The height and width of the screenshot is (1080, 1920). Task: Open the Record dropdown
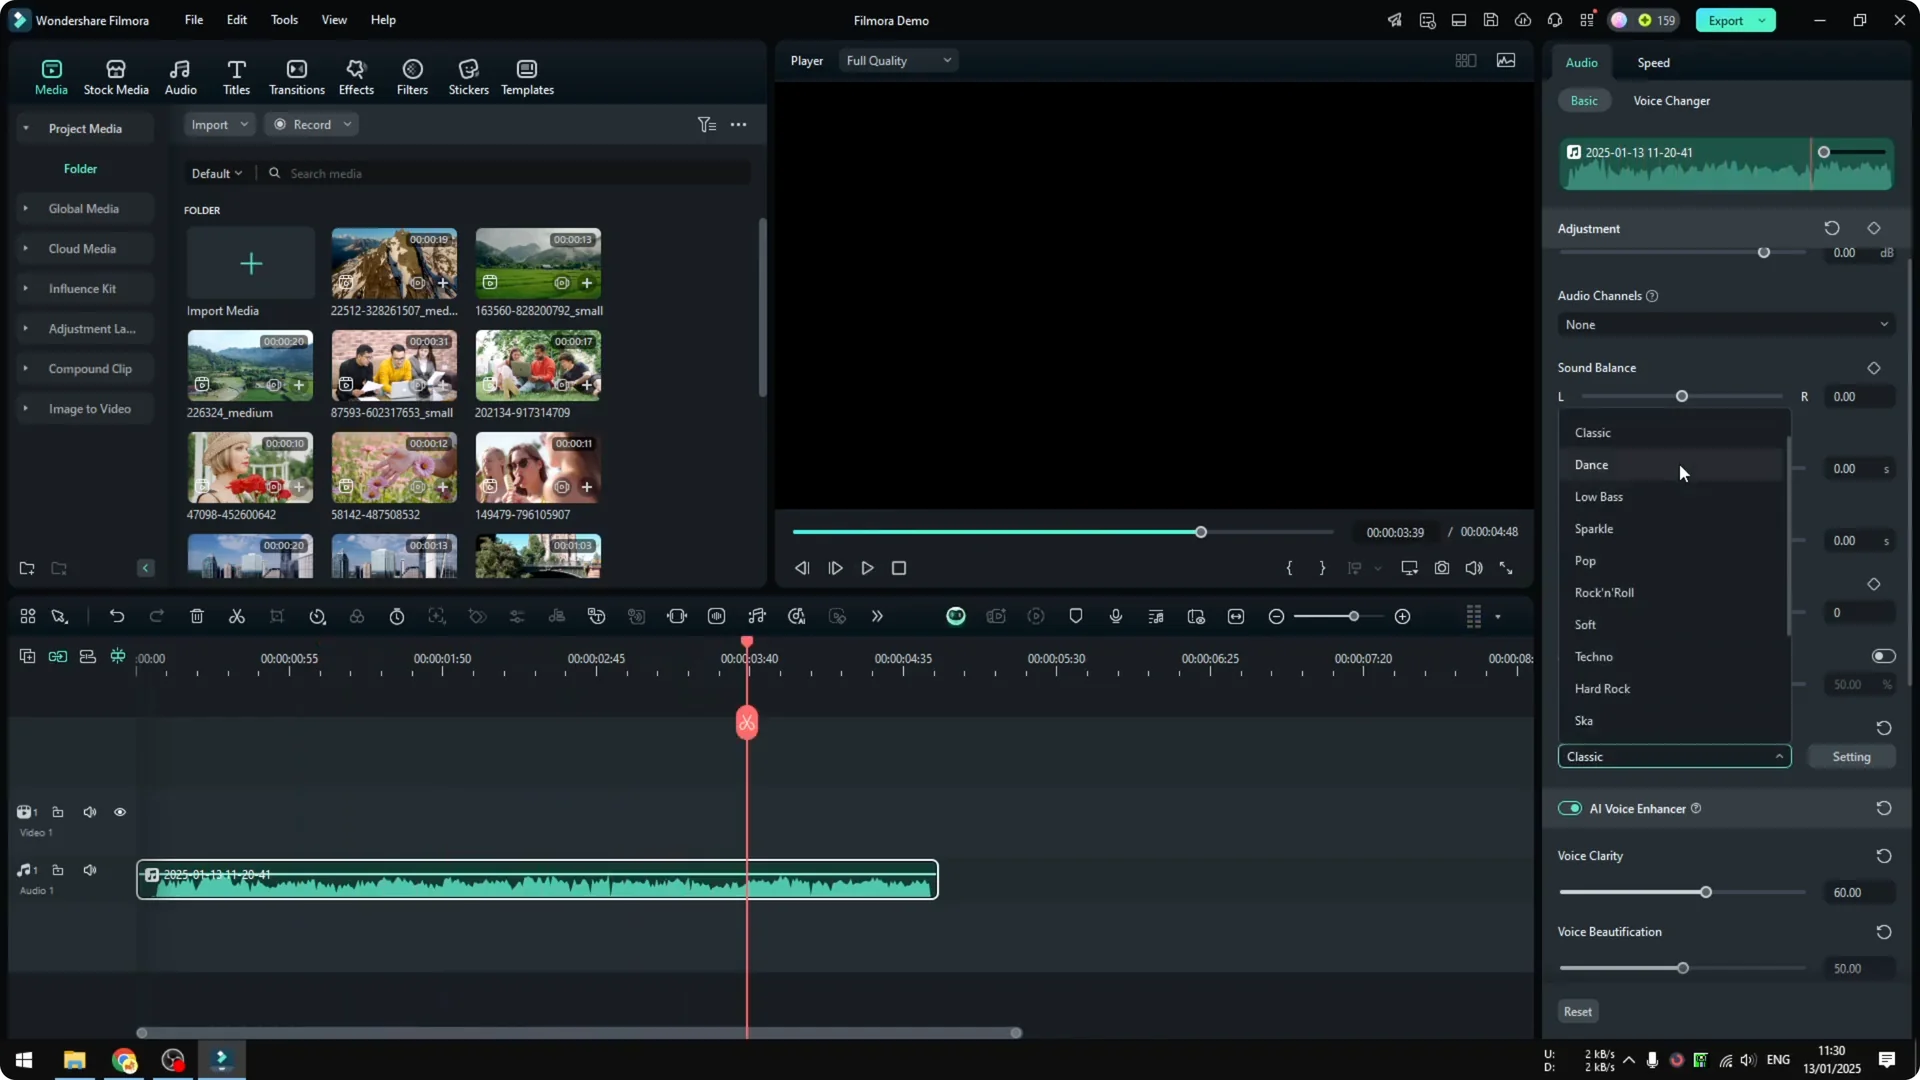point(313,125)
